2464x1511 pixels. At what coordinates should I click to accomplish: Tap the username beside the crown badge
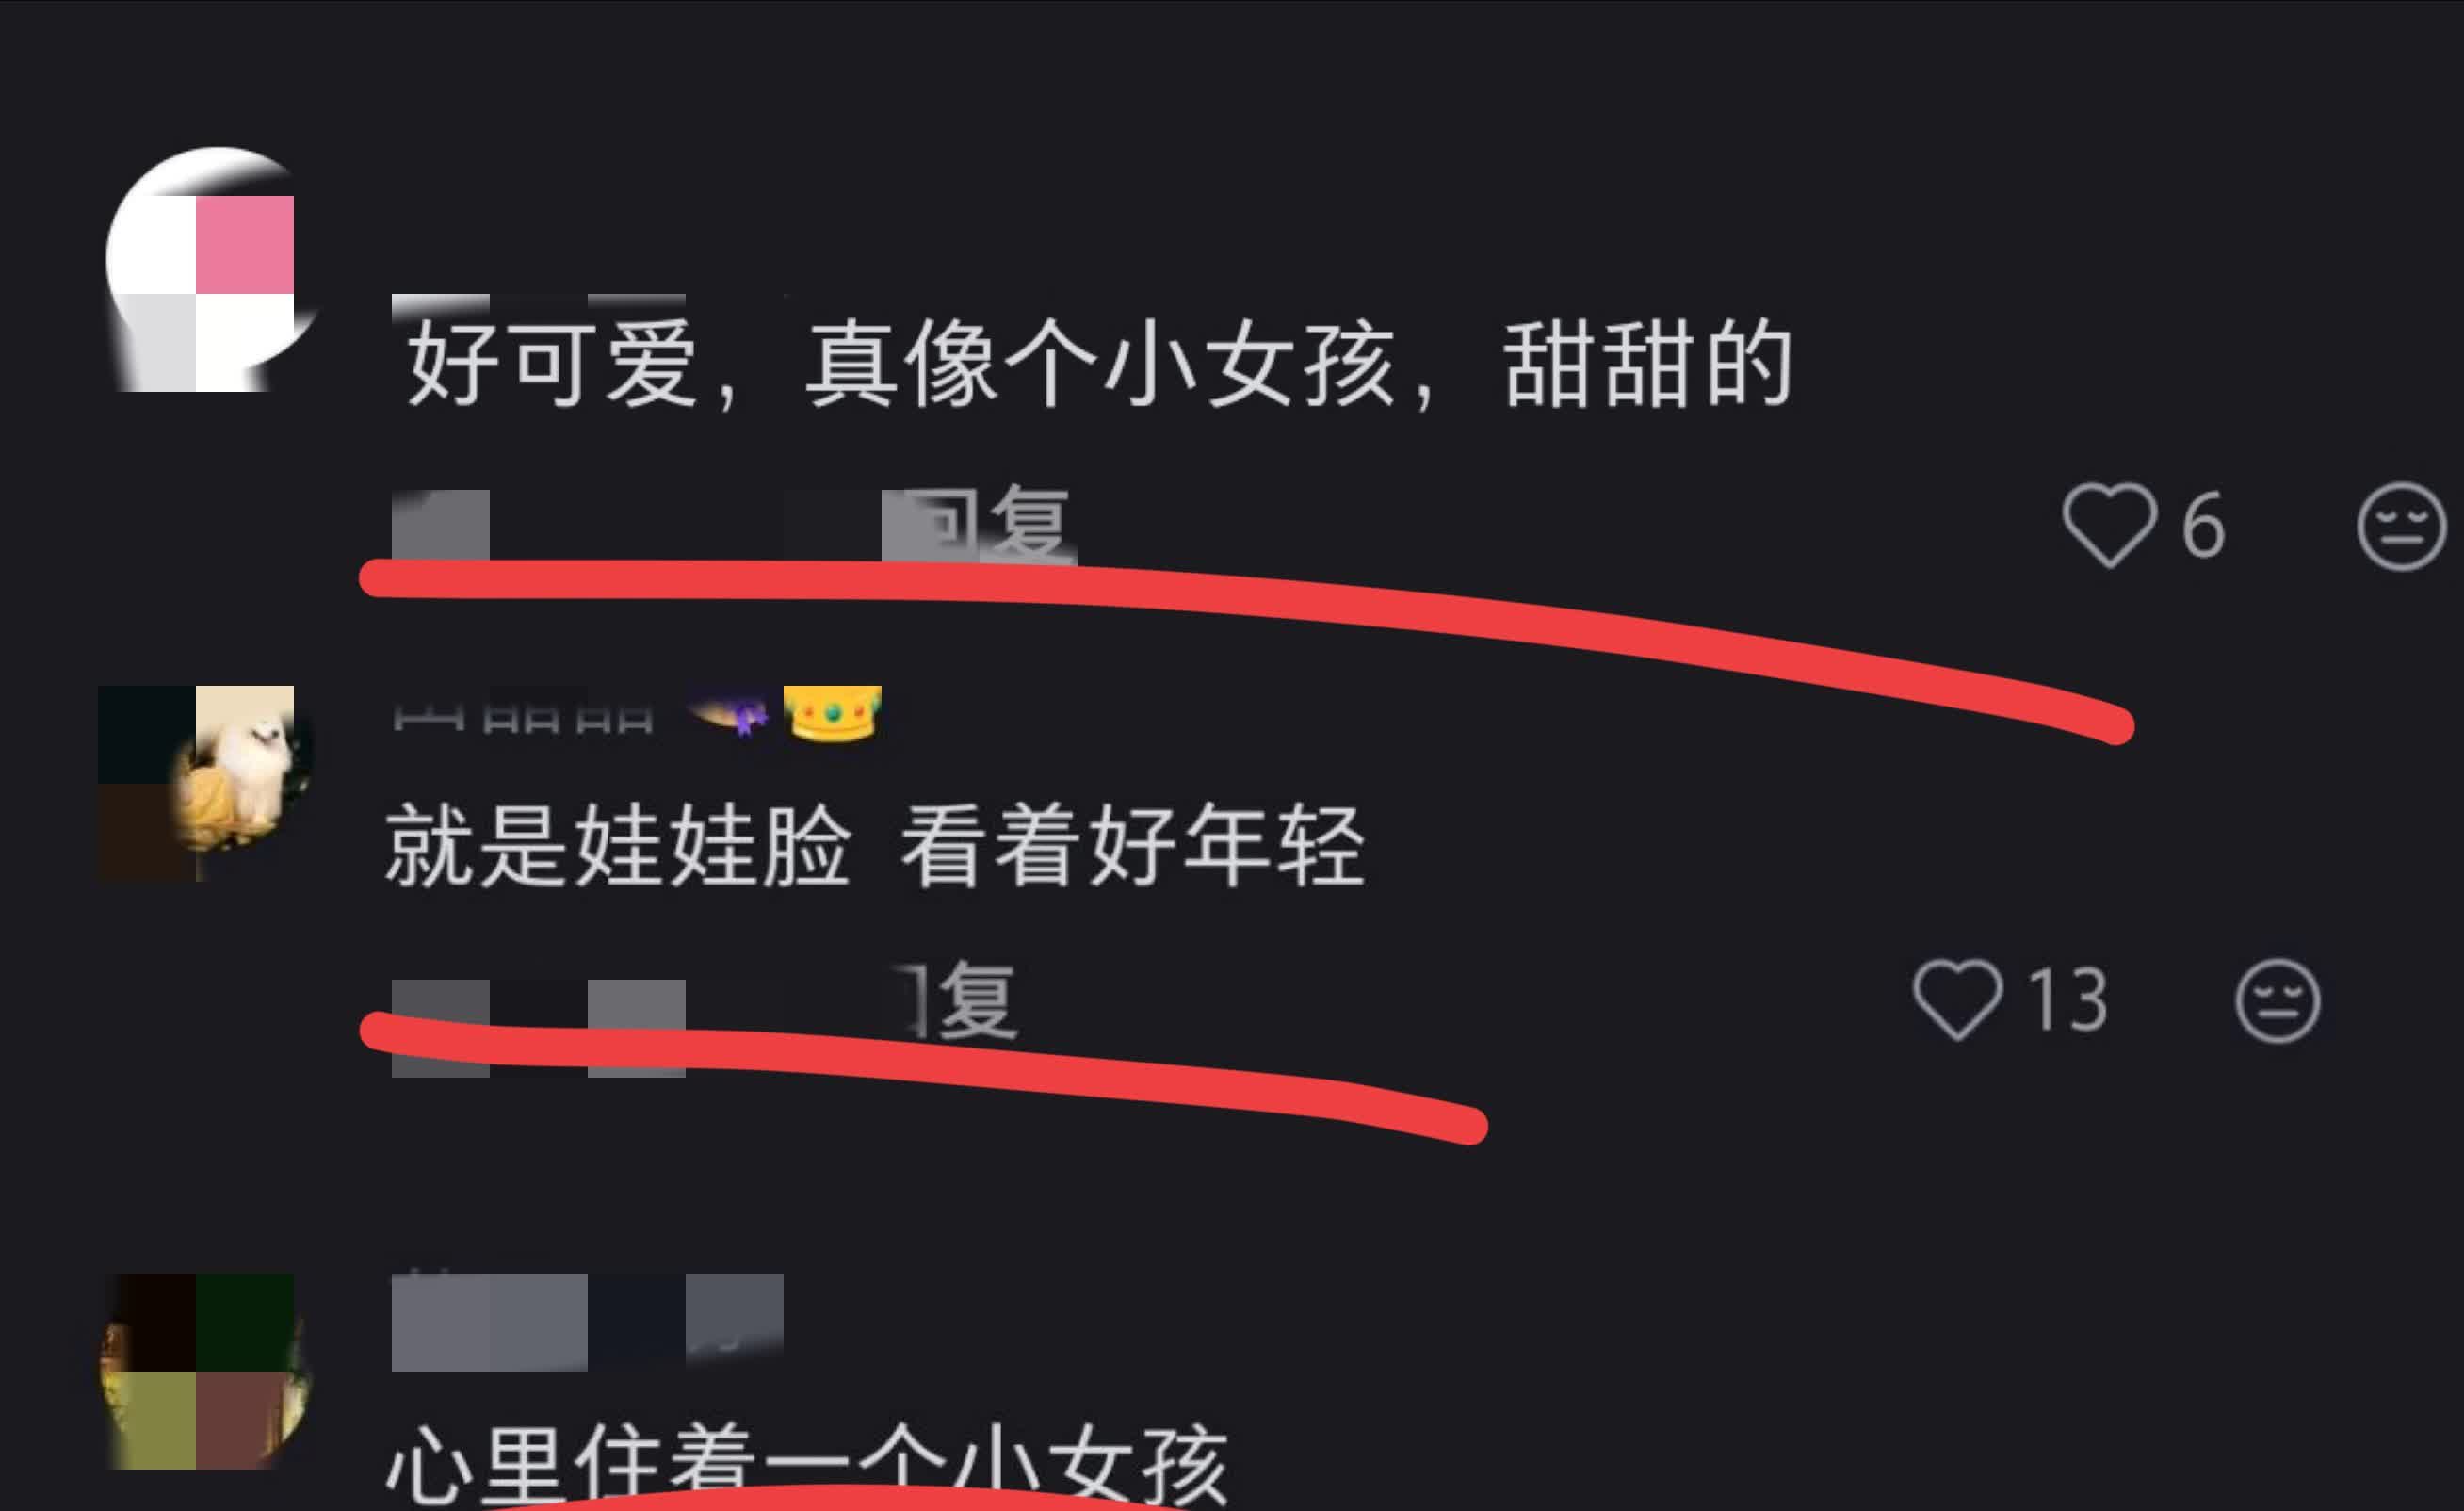pos(523,716)
